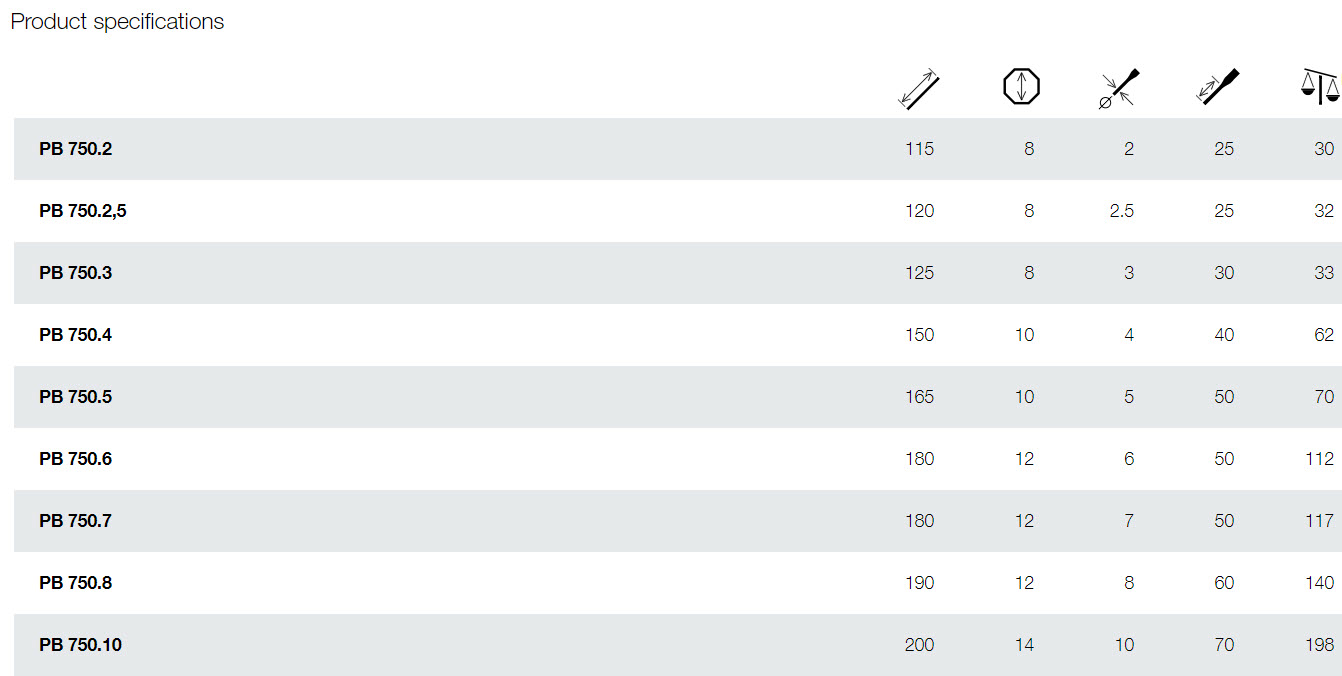Select product PB 750.8
The height and width of the screenshot is (676, 1342).
76,583
